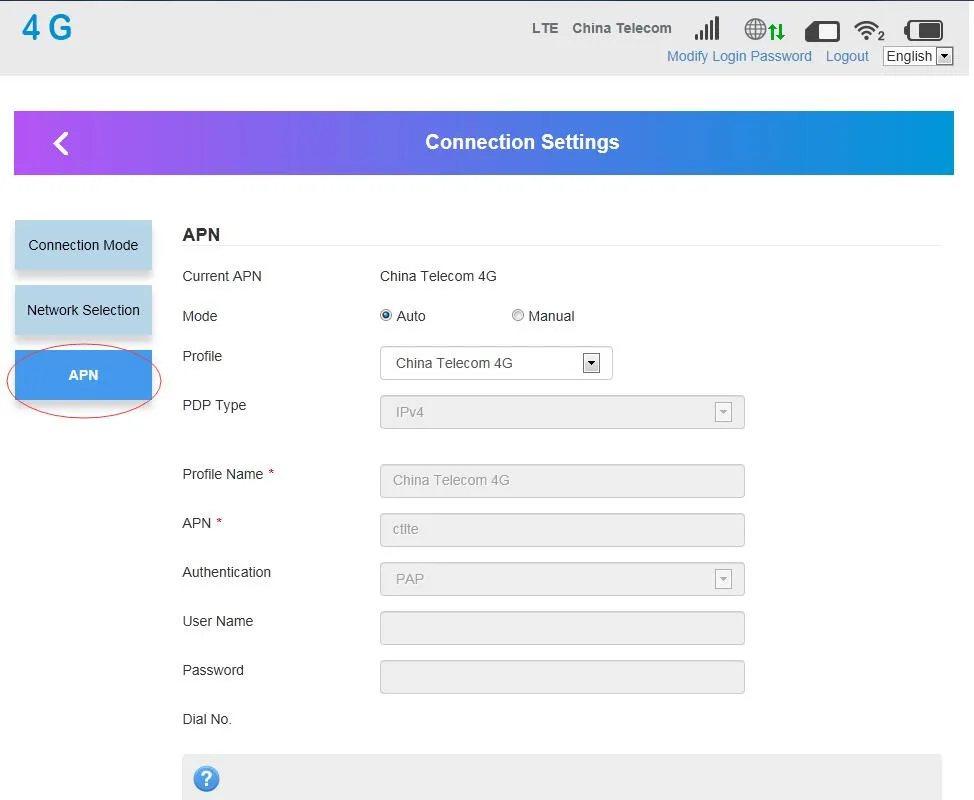Click the Authentication label

tap(227, 572)
